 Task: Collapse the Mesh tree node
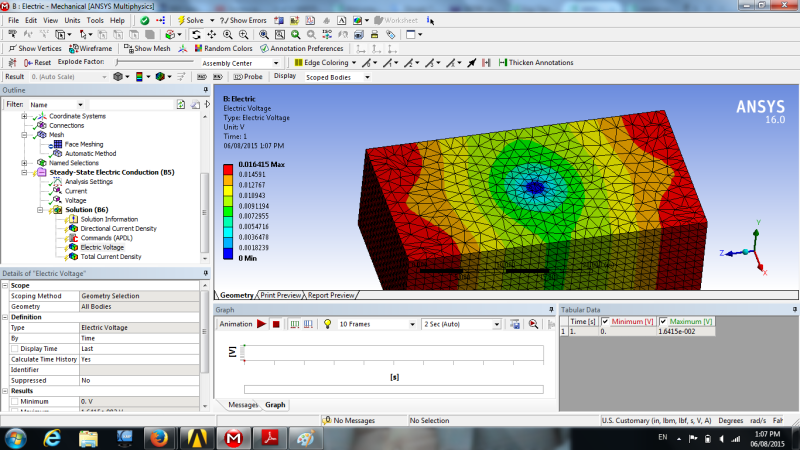coord(24,135)
